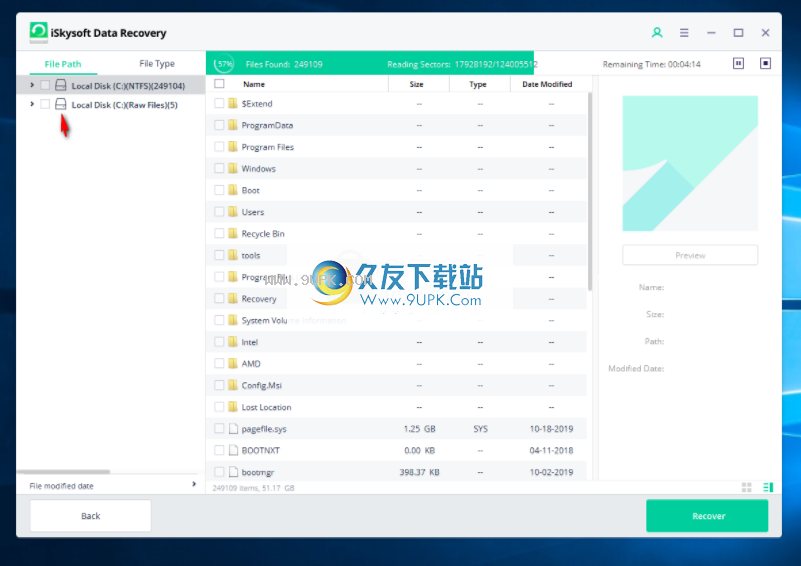Click the iSkysoft Data Recovery logo
This screenshot has height=566, width=801.
pos(38,31)
